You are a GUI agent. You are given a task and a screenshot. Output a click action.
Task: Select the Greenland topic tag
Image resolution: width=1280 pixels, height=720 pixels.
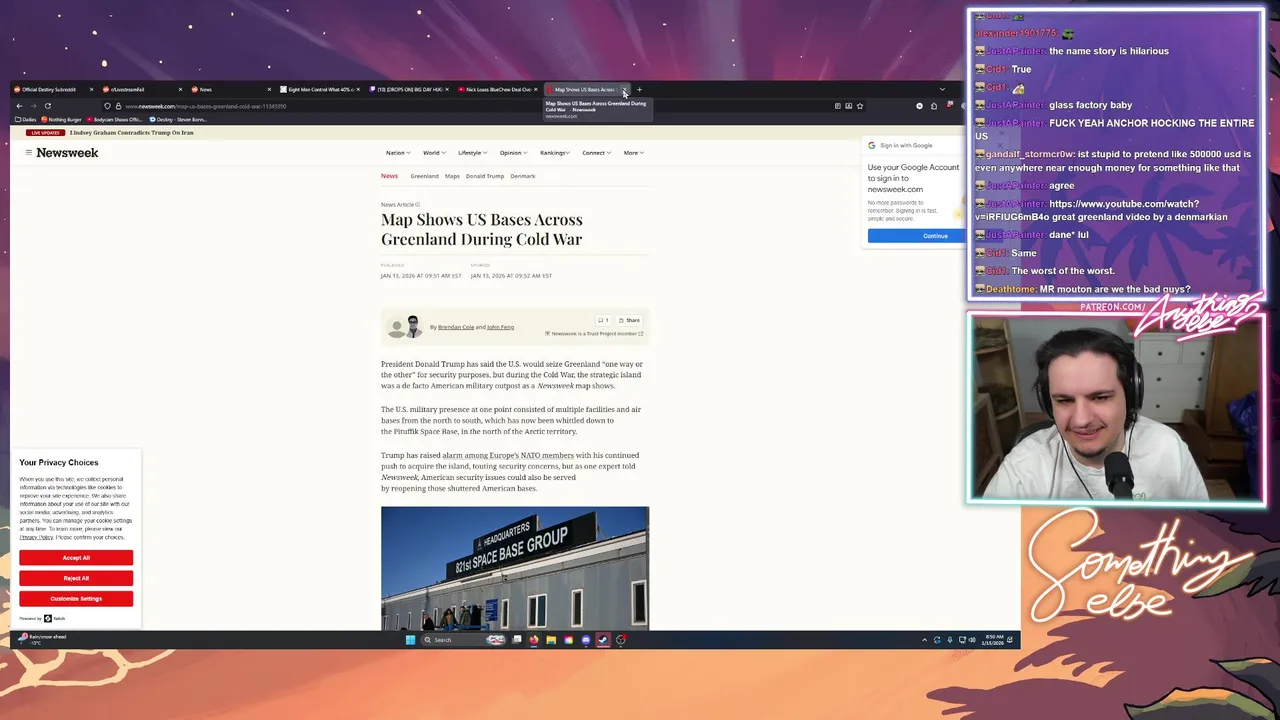pyautogui.click(x=424, y=176)
